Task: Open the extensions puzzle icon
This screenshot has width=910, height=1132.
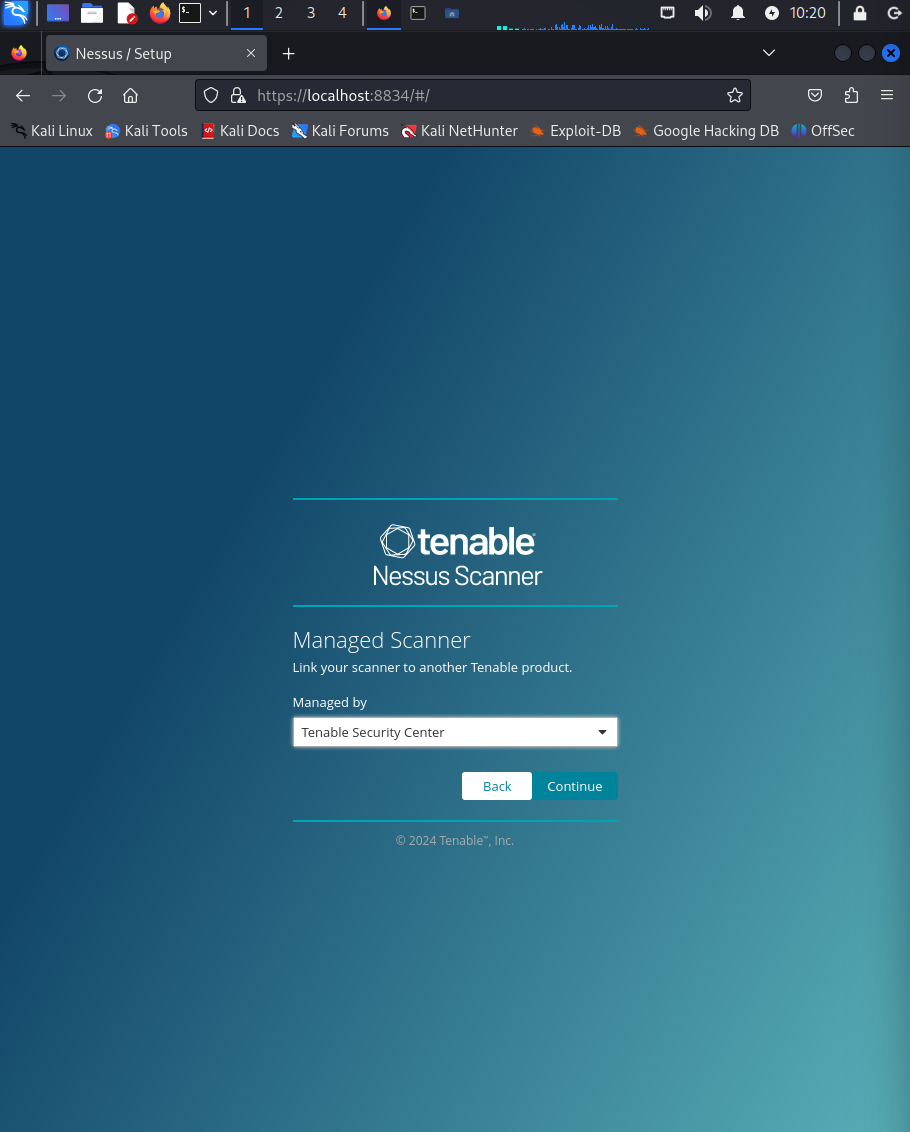Action: 852,95
